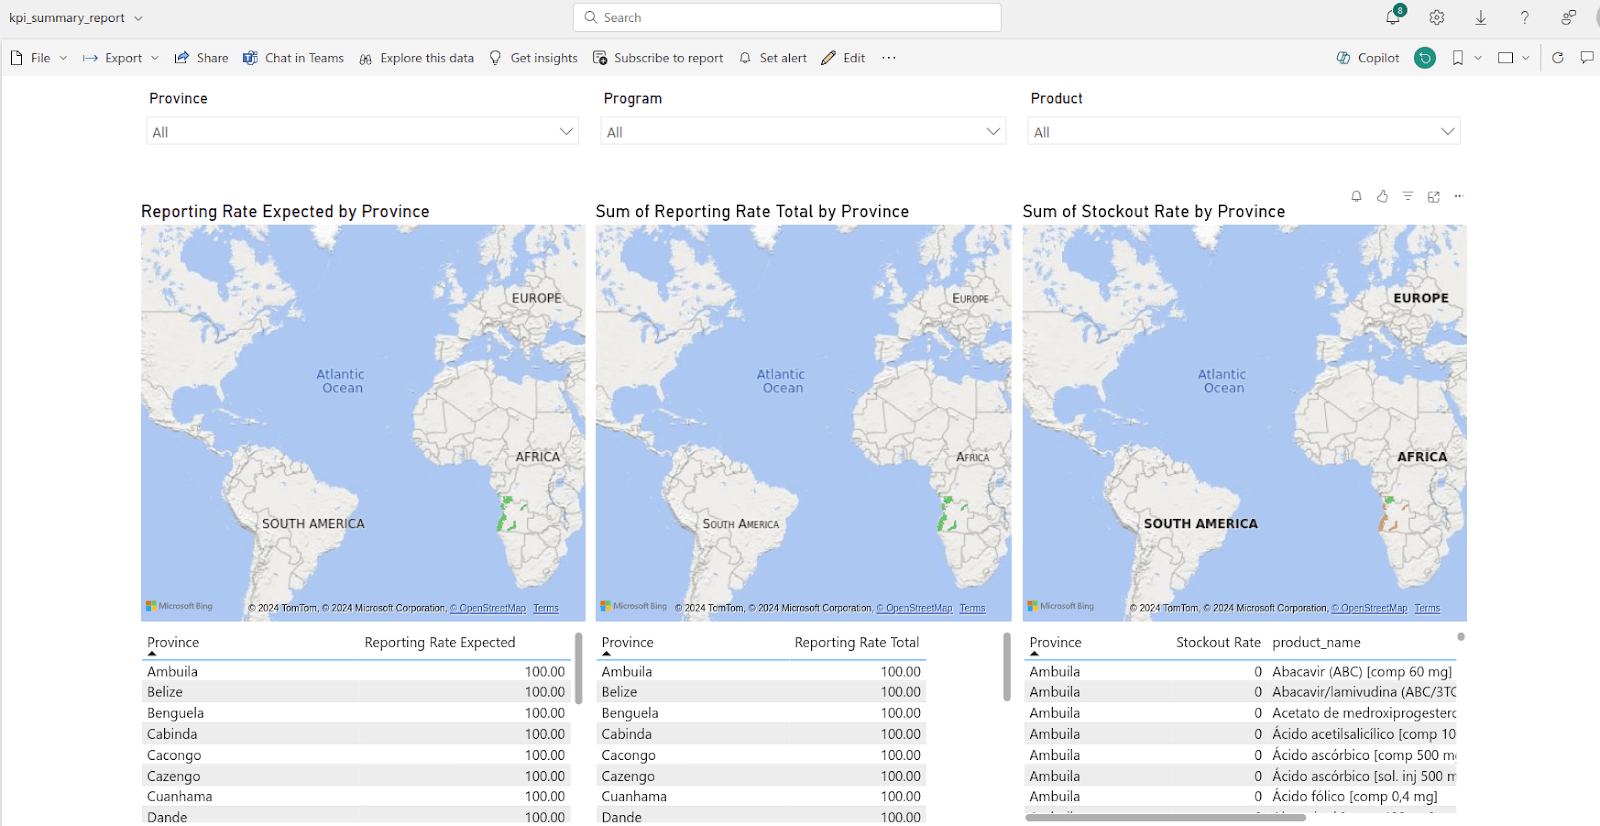Click focus mode icon above Stockout map
The width and height of the screenshot is (1600, 826).
(1434, 196)
